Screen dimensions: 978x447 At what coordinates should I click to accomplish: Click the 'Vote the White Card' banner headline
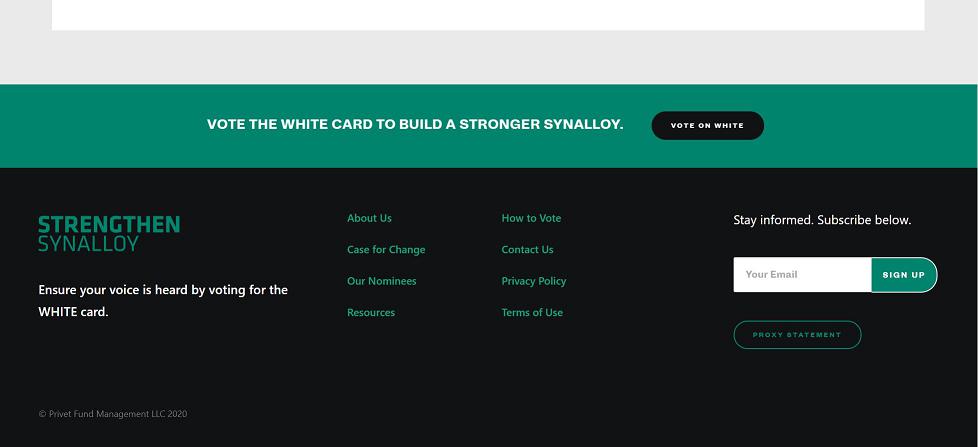click(415, 125)
